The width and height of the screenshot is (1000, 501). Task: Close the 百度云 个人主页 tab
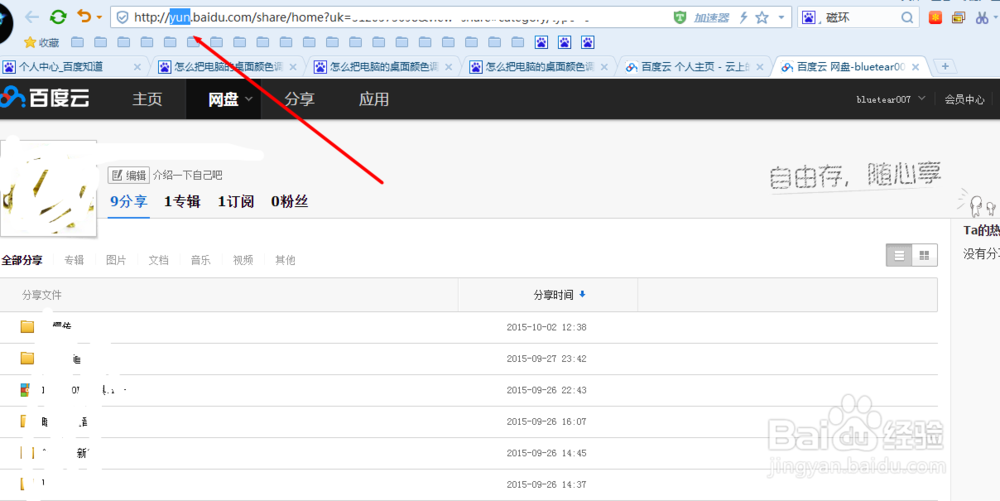coord(760,67)
